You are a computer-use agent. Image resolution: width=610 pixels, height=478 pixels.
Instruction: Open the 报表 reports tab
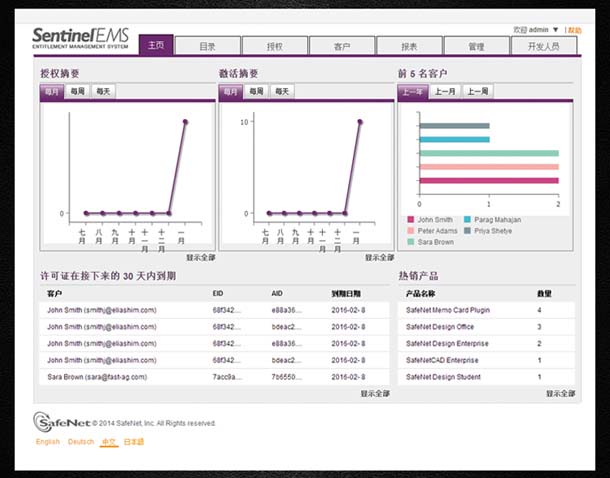click(409, 46)
